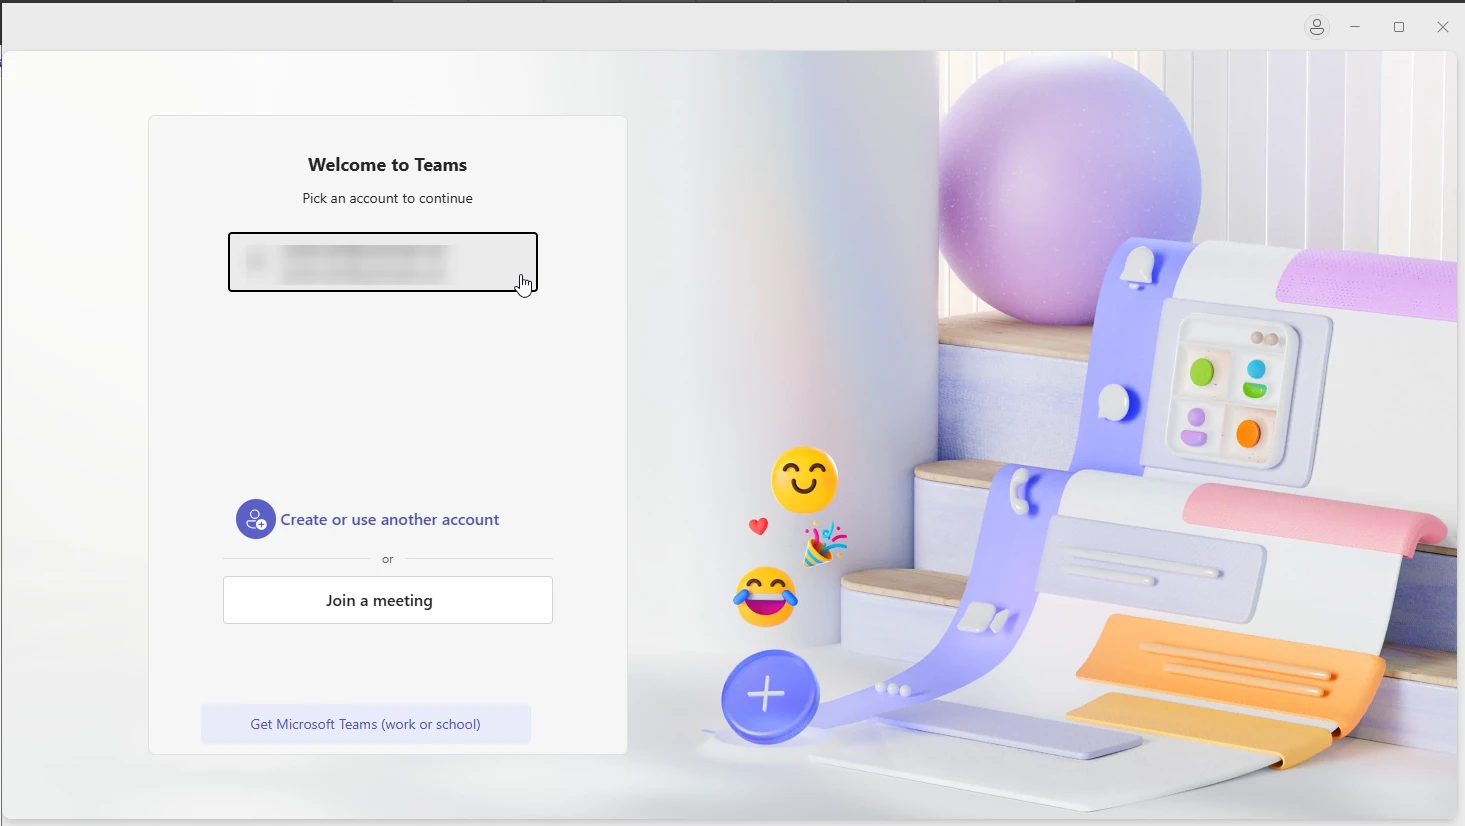This screenshot has height=826, width=1465.
Task: Click the party popper emoji
Action: point(826,545)
